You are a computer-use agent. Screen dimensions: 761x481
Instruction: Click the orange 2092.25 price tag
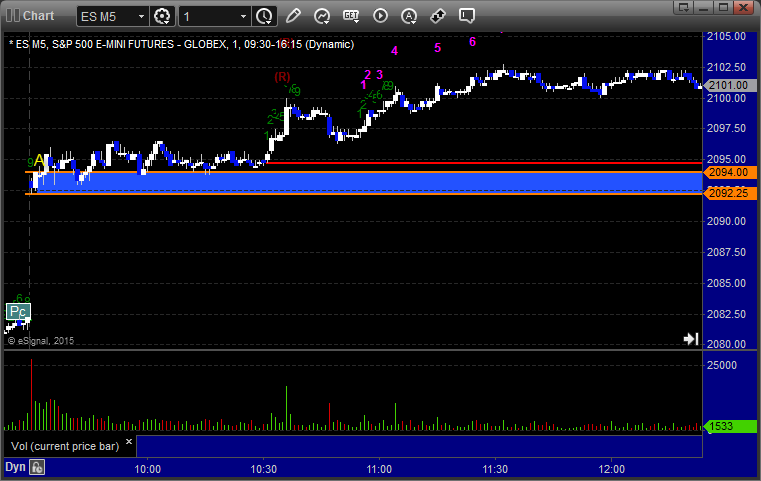[x=728, y=193]
